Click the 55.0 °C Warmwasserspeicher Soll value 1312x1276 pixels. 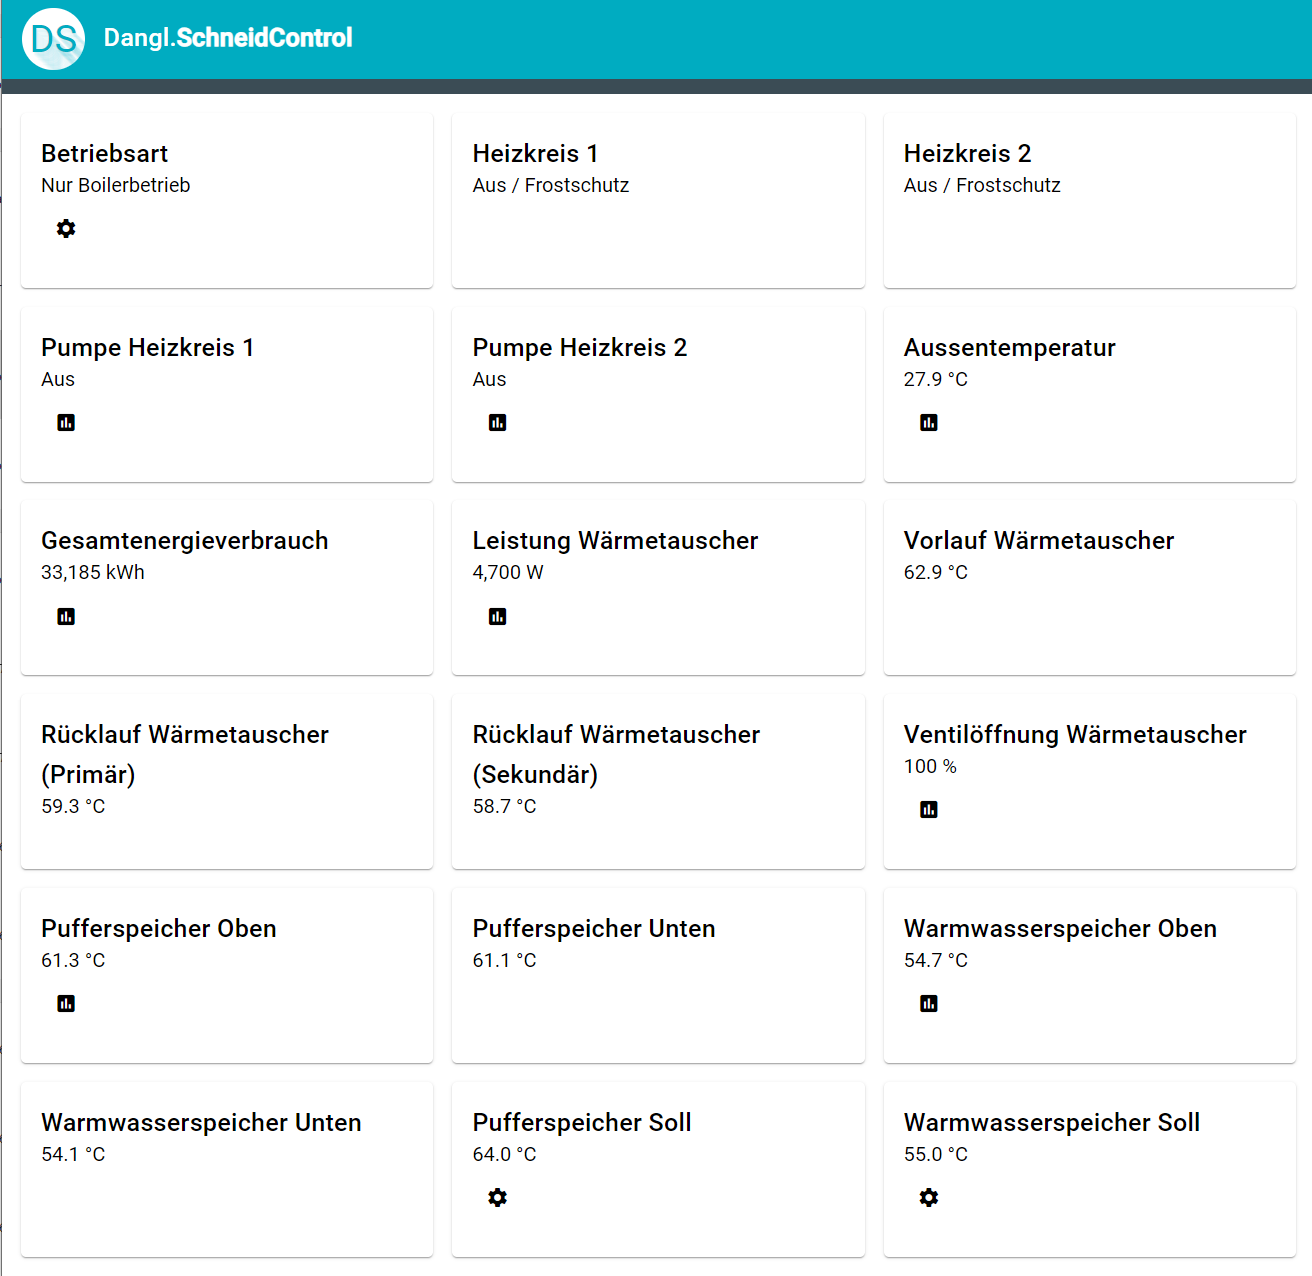pos(936,1154)
